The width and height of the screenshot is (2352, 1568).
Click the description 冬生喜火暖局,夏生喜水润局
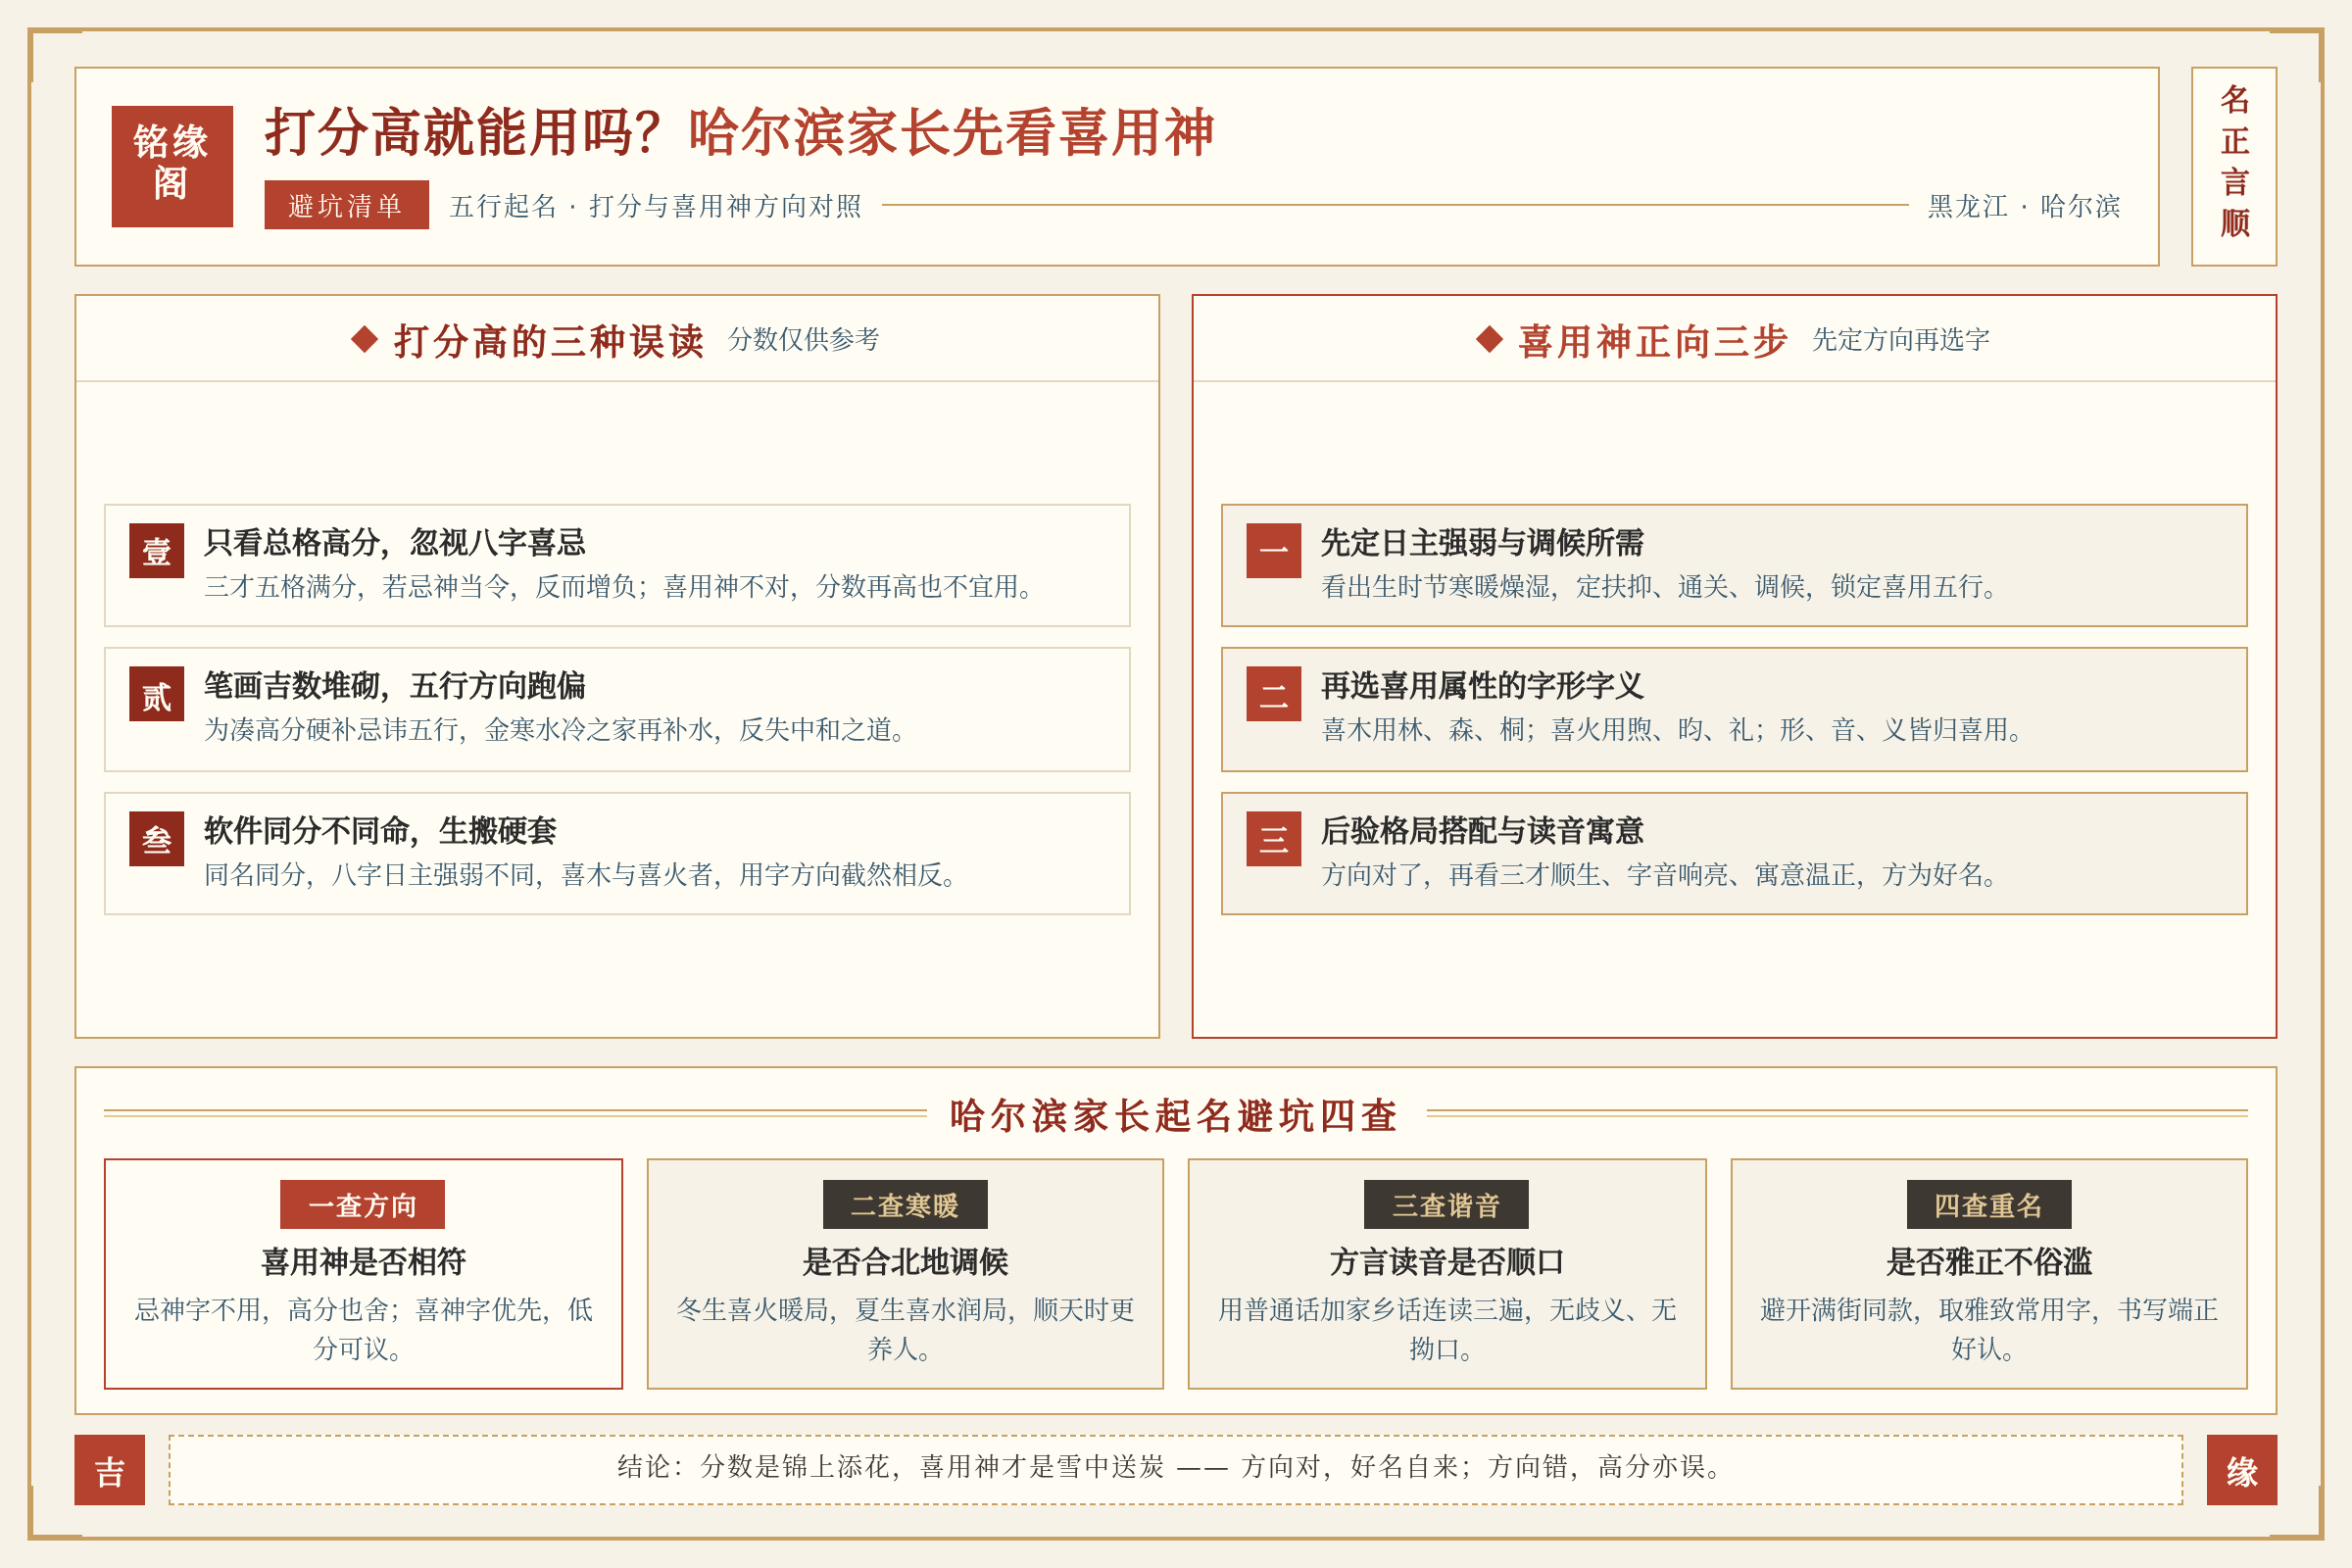905,1329
